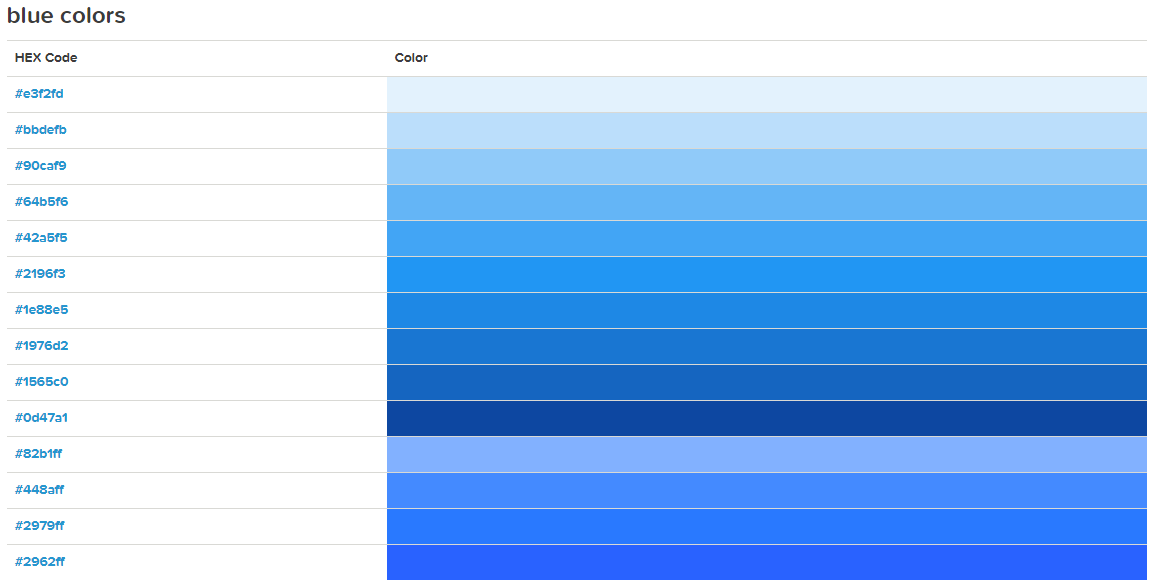This screenshot has width=1154, height=588.
Task: Select the #448aff accent color swatch
Action: point(767,492)
